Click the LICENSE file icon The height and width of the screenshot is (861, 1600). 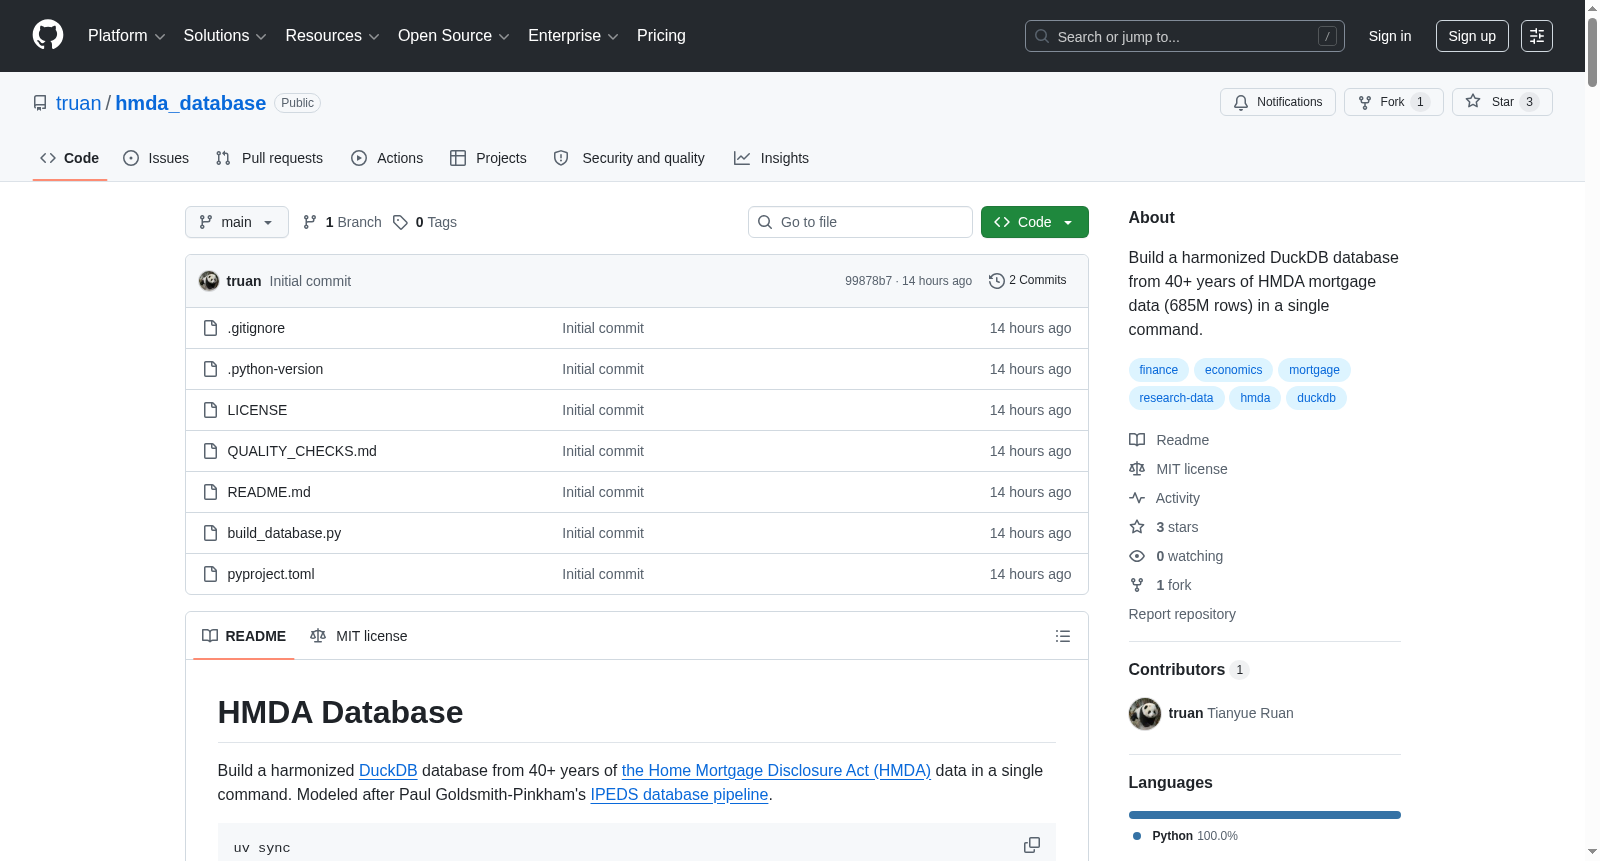coord(210,410)
